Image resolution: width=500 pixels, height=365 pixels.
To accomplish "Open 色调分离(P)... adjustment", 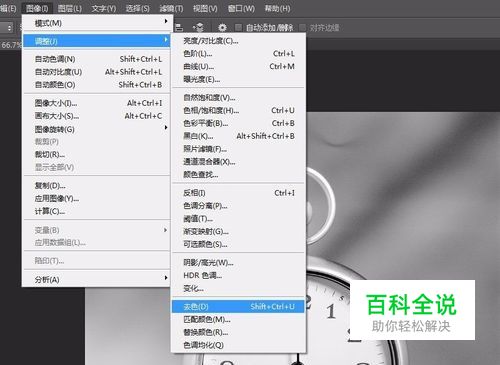I will pos(238,206).
